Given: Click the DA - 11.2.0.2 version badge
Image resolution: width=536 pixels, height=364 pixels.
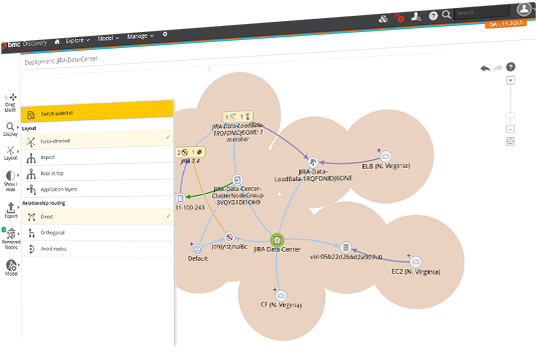Looking at the screenshot, I should pos(506,24).
